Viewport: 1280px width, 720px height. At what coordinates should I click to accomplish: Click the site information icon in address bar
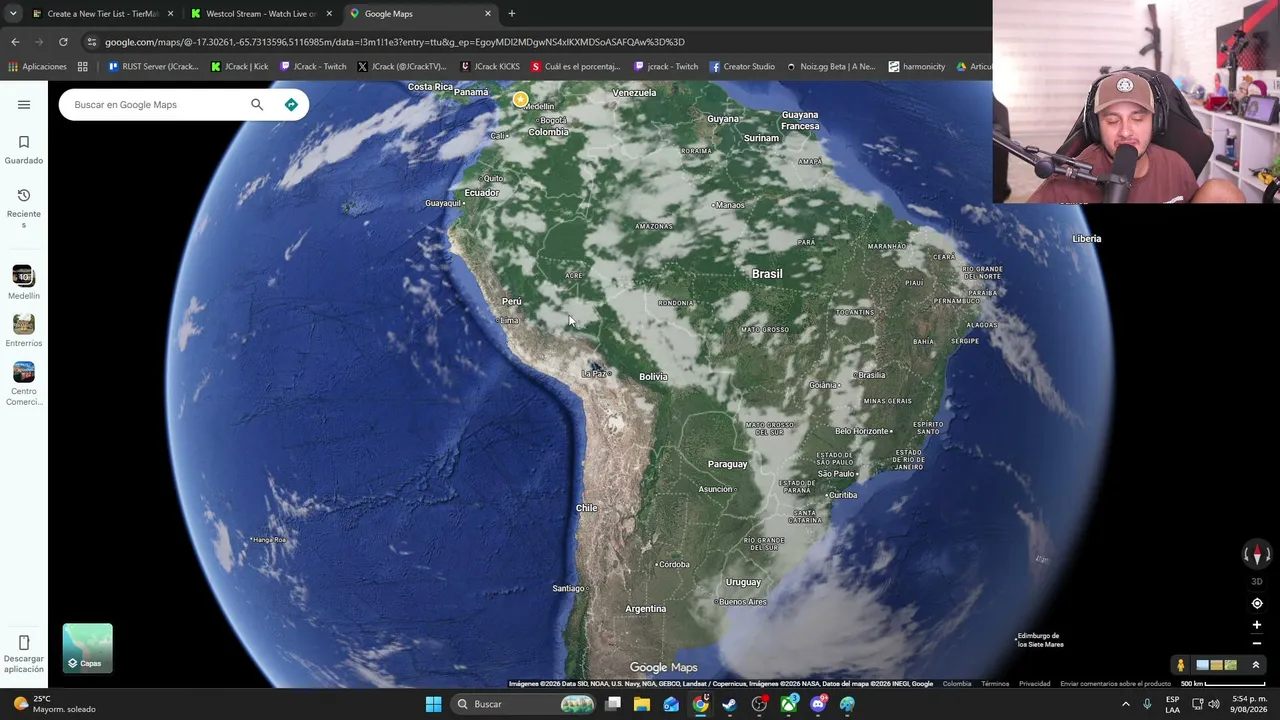coord(92,42)
